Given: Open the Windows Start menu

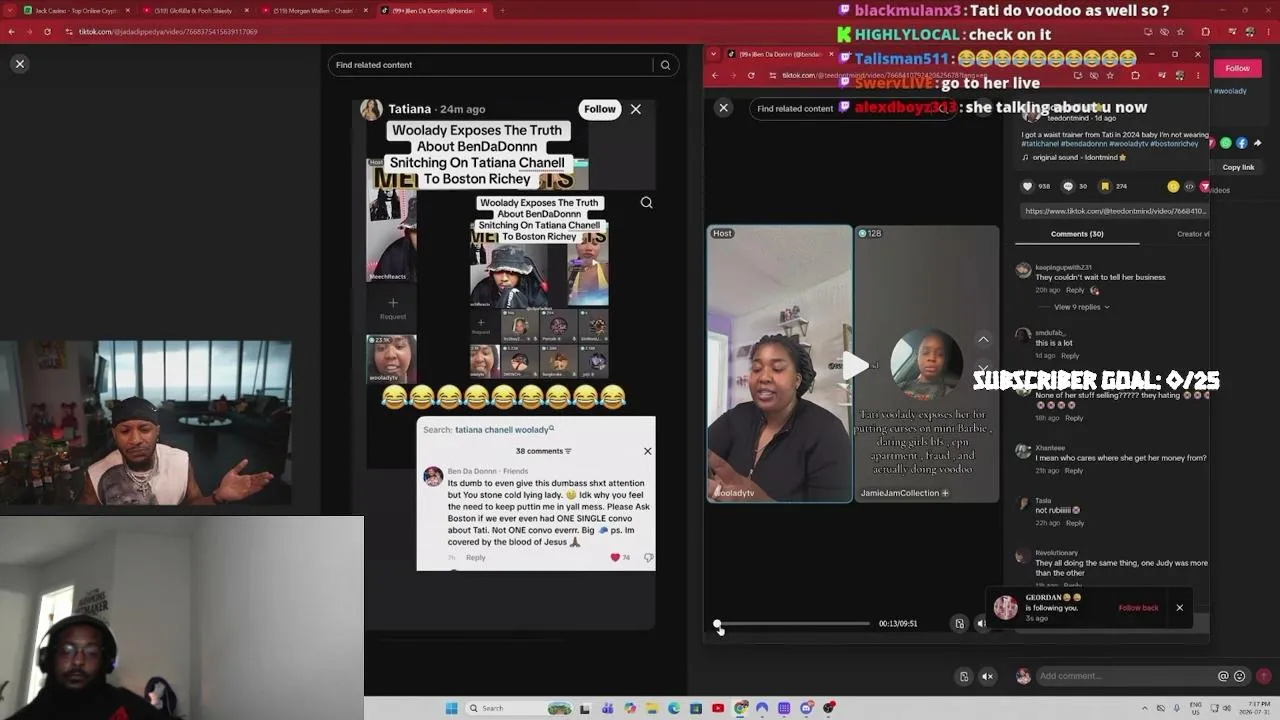Looking at the screenshot, I should (x=451, y=708).
